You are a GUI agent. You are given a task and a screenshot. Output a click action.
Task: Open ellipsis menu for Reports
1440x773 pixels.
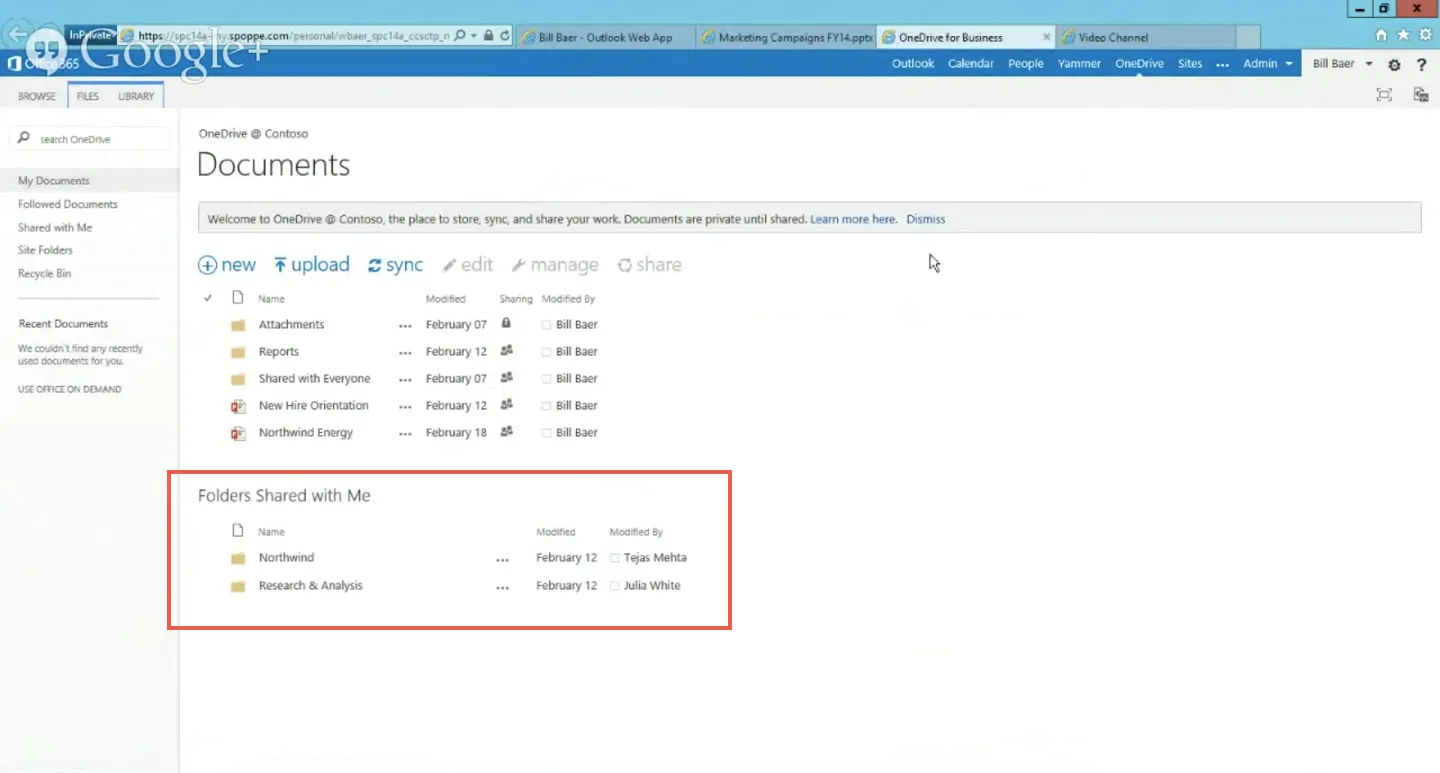click(x=405, y=353)
